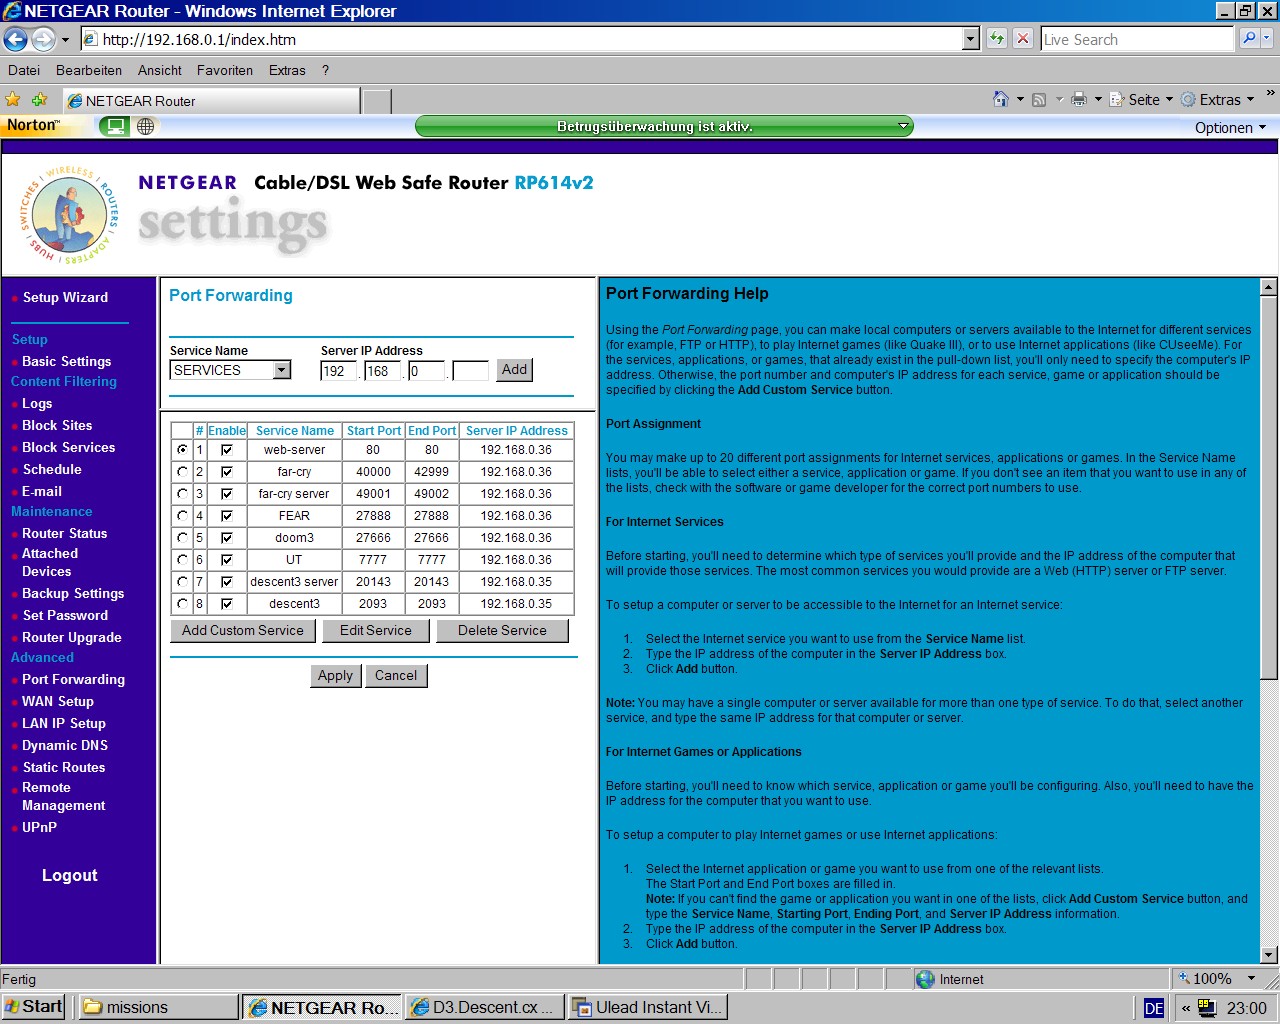Click the Home icon in toolbar
Viewport: 1280px width, 1024px height.
pyautogui.click(x=1000, y=99)
